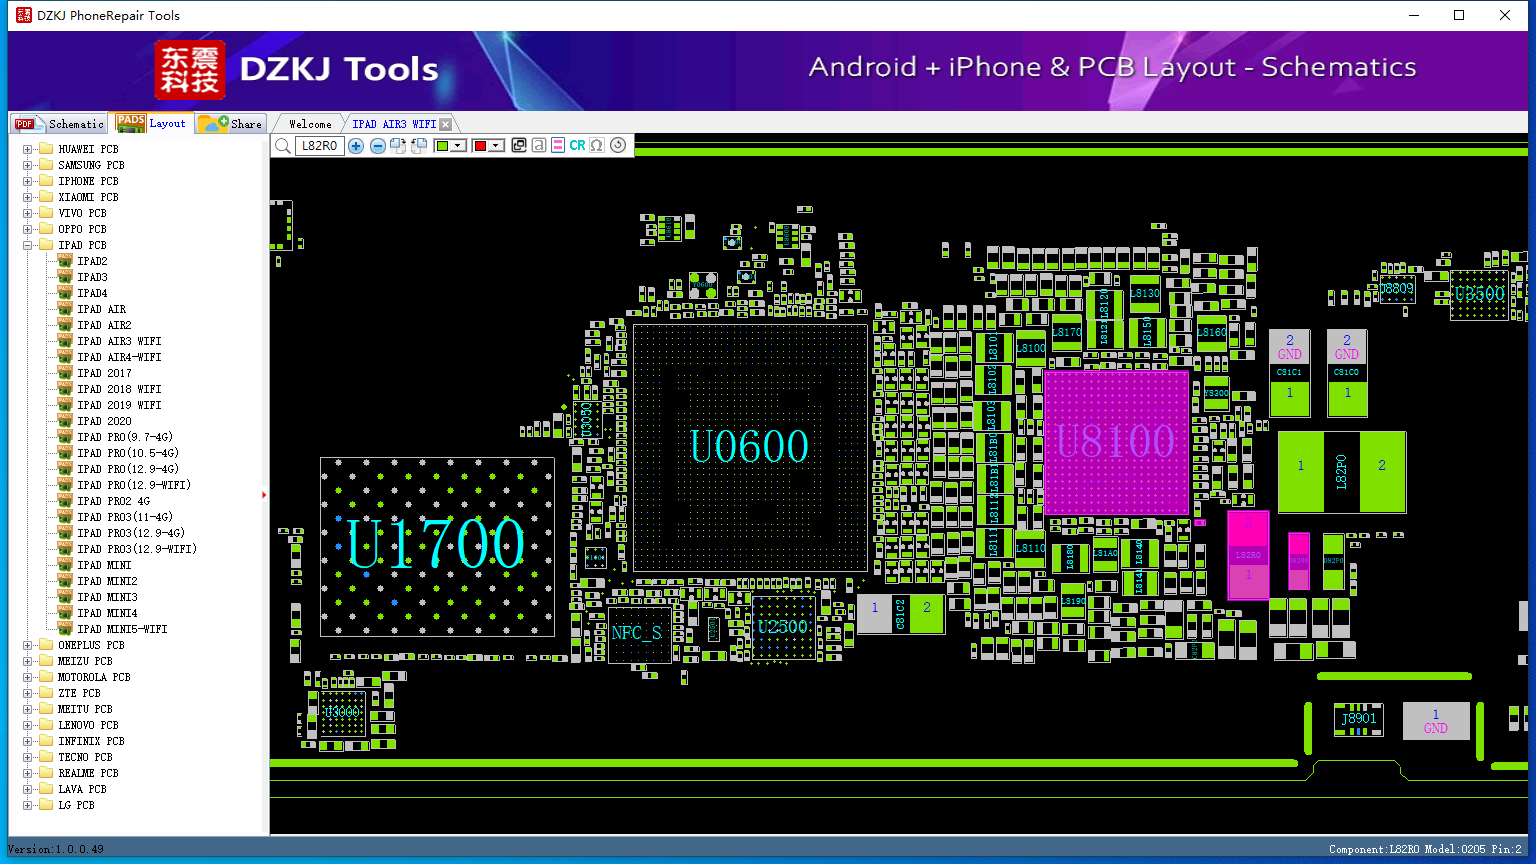Viewport: 1536px width, 864px height.
Task: Zoom out with the blue minus icon
Action: [377, 146]
